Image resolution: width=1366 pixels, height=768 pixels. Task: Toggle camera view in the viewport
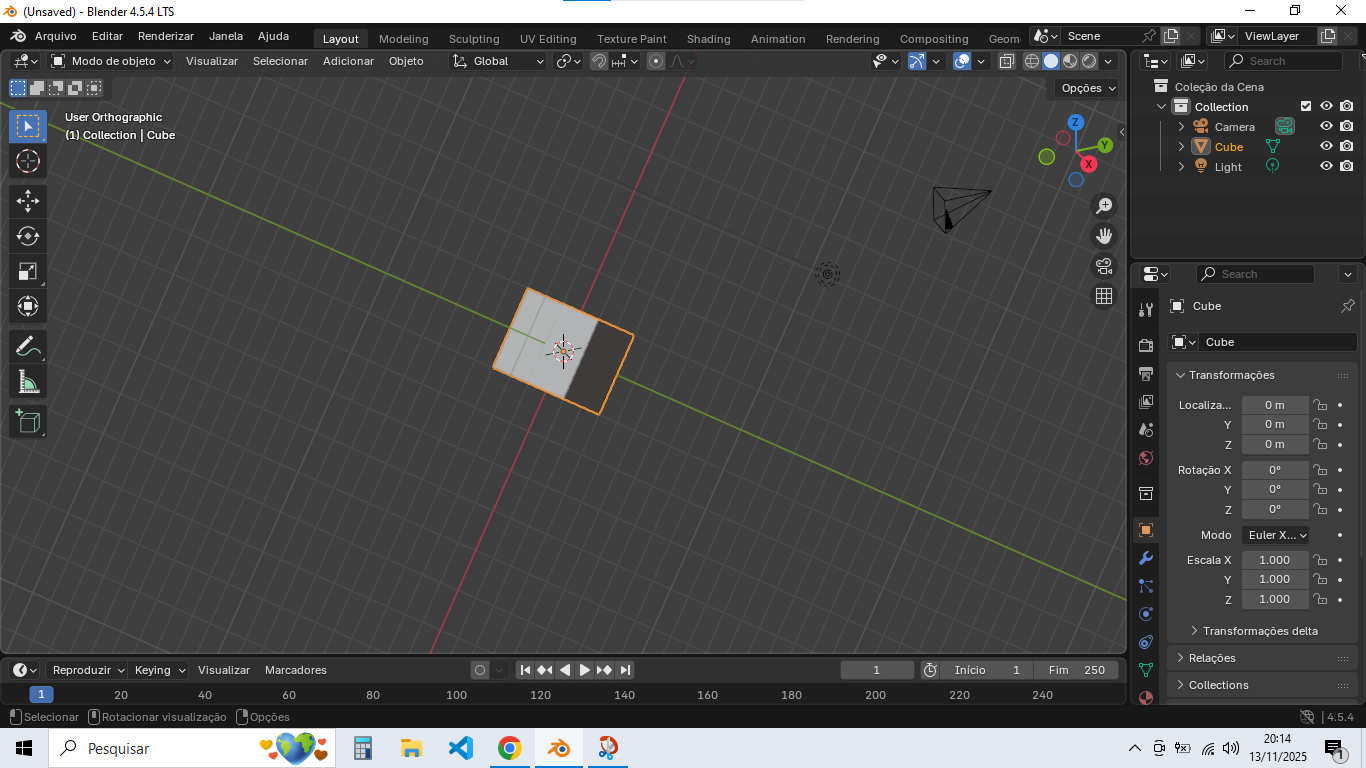tap(1104, 266)
